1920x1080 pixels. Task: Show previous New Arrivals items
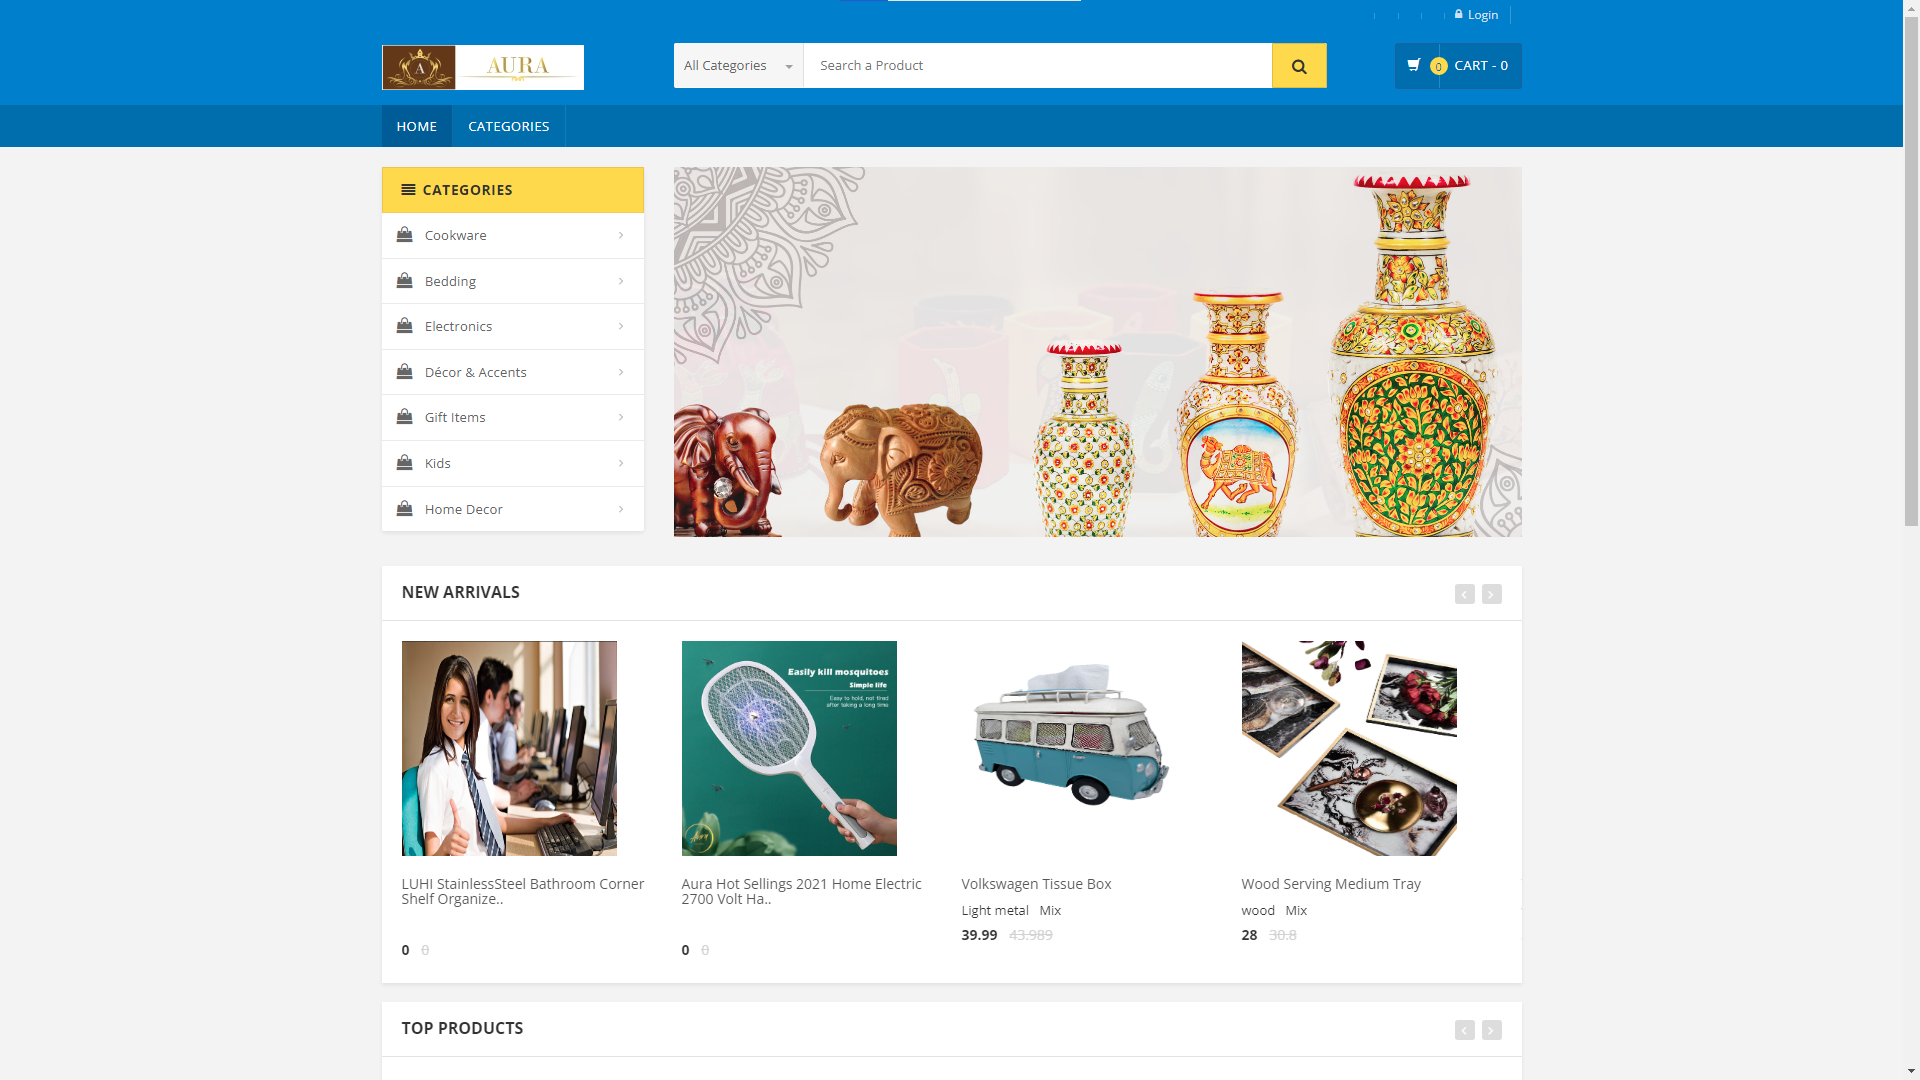pos(1465,594)
